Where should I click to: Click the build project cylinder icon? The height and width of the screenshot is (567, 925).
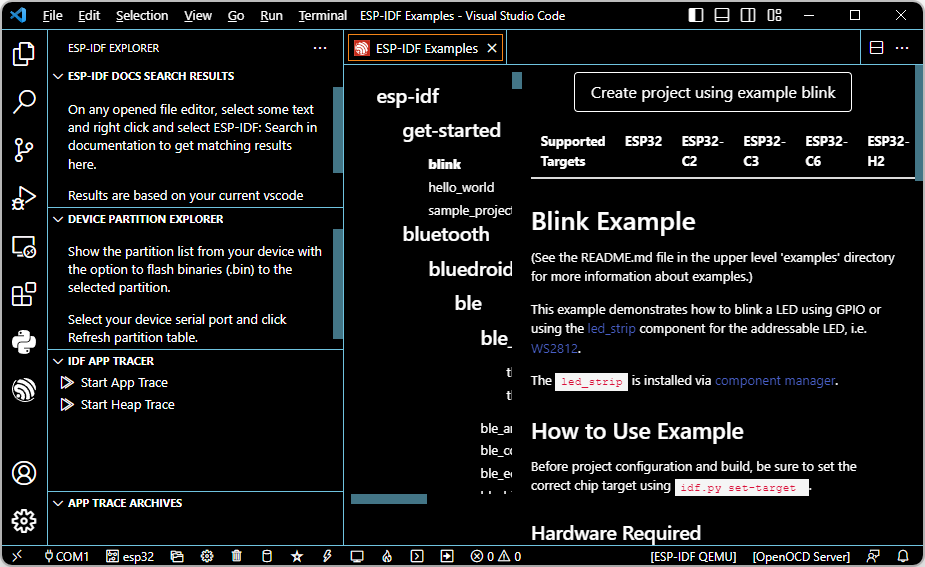(267, 556)
